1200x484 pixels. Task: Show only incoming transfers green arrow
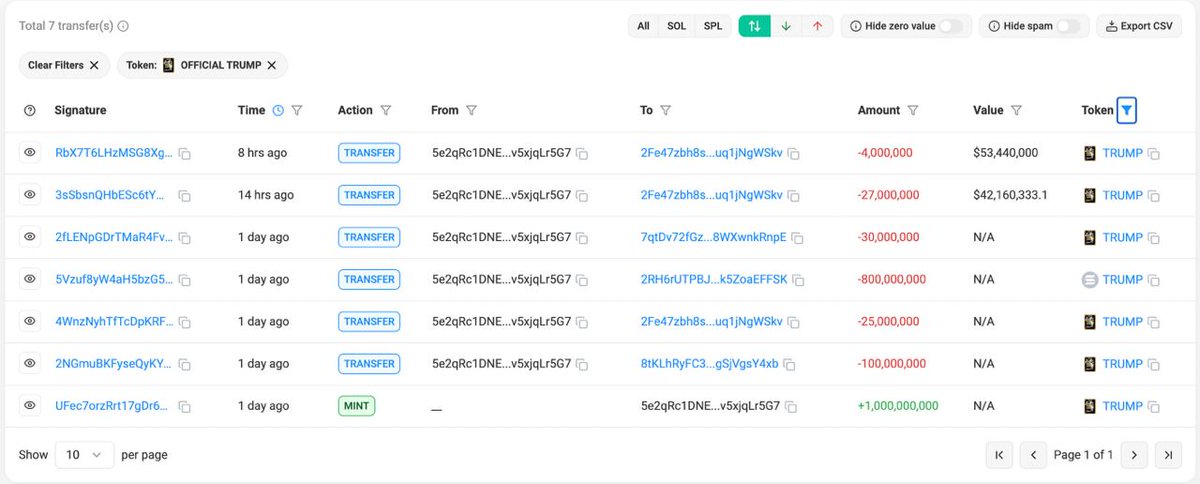coord(786,26)
